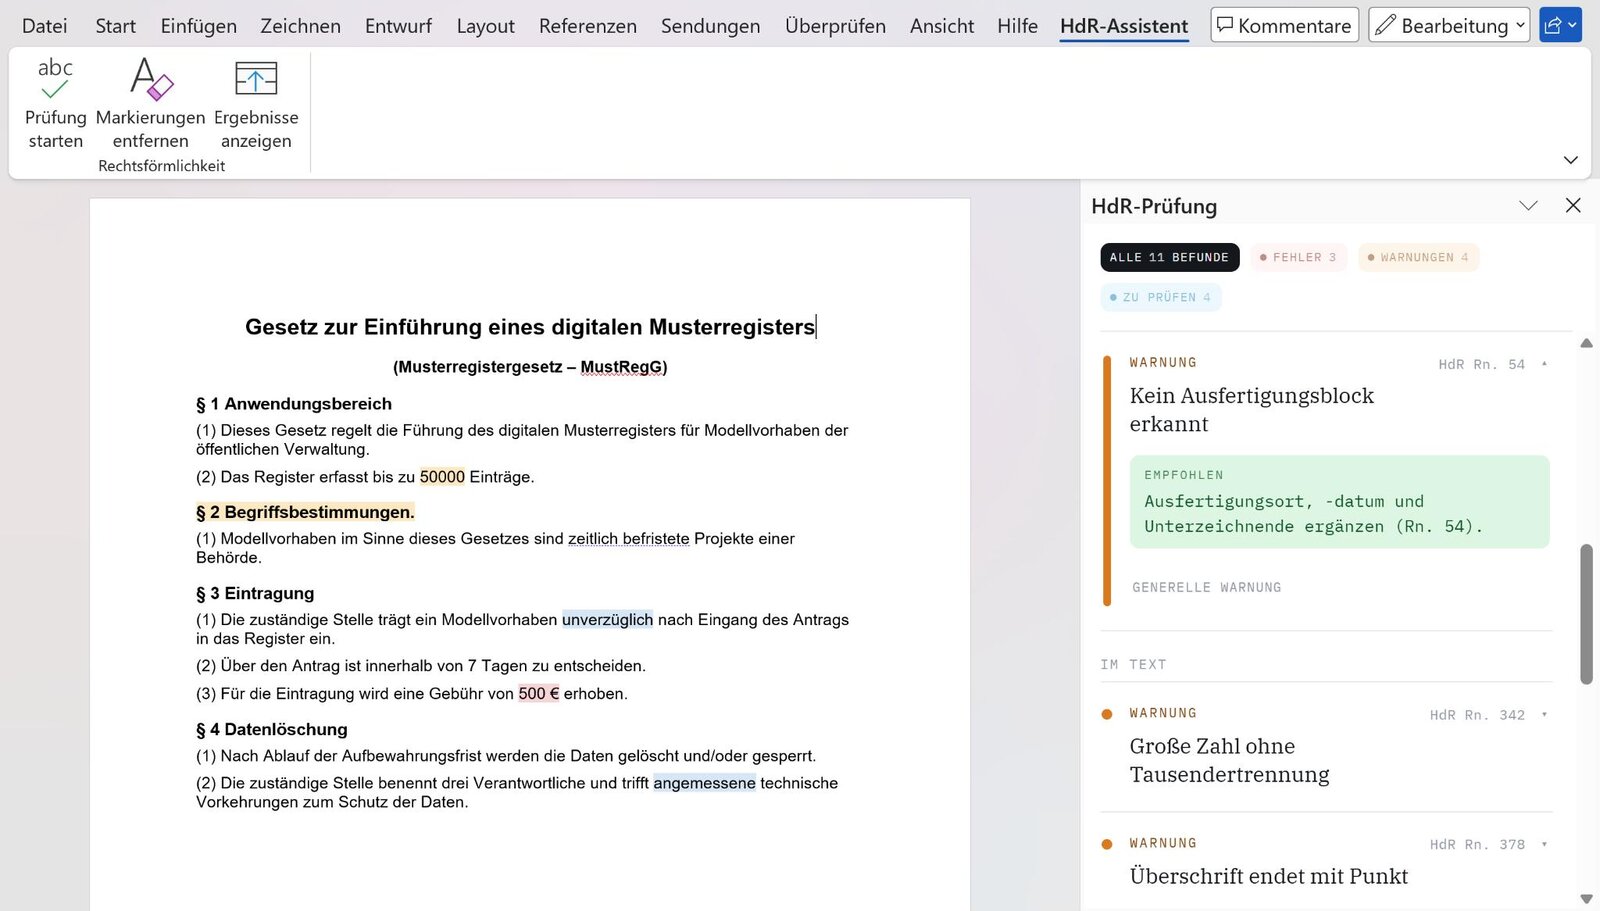Click the green Empfohlen recommendation box
This screenshot has height=911, width=1600.
[x=1339, y=502]
